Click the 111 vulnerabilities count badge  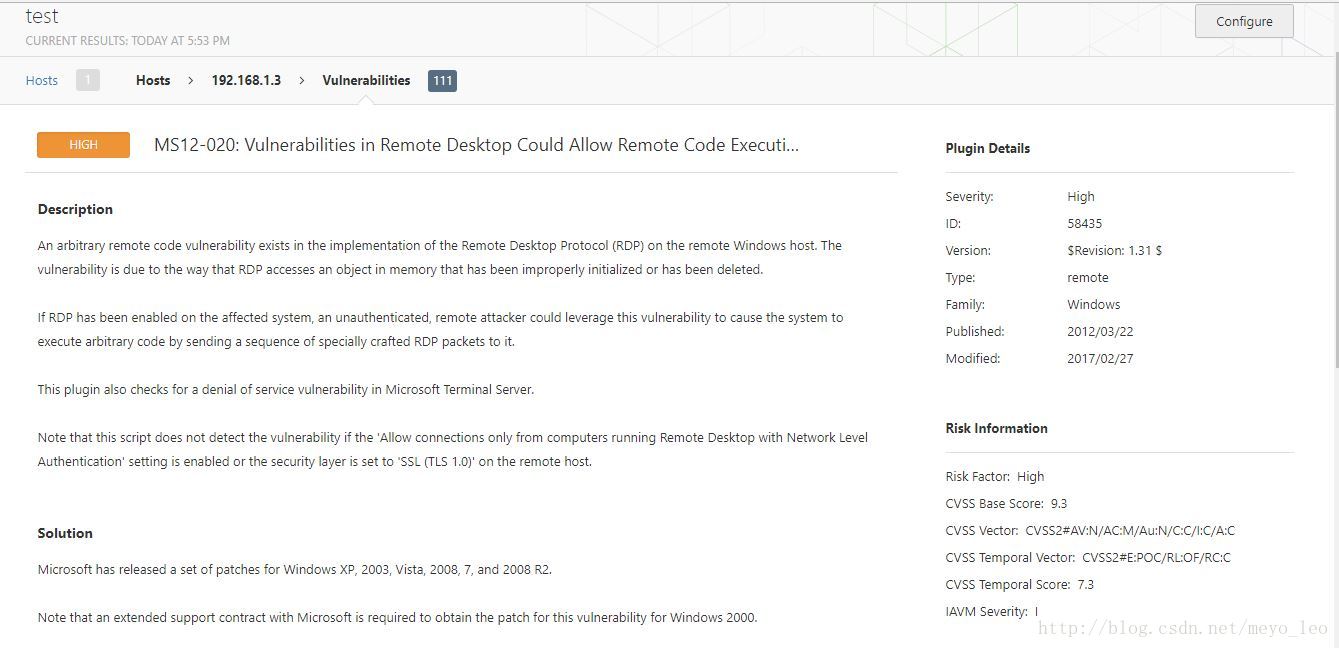coord(442,80)
